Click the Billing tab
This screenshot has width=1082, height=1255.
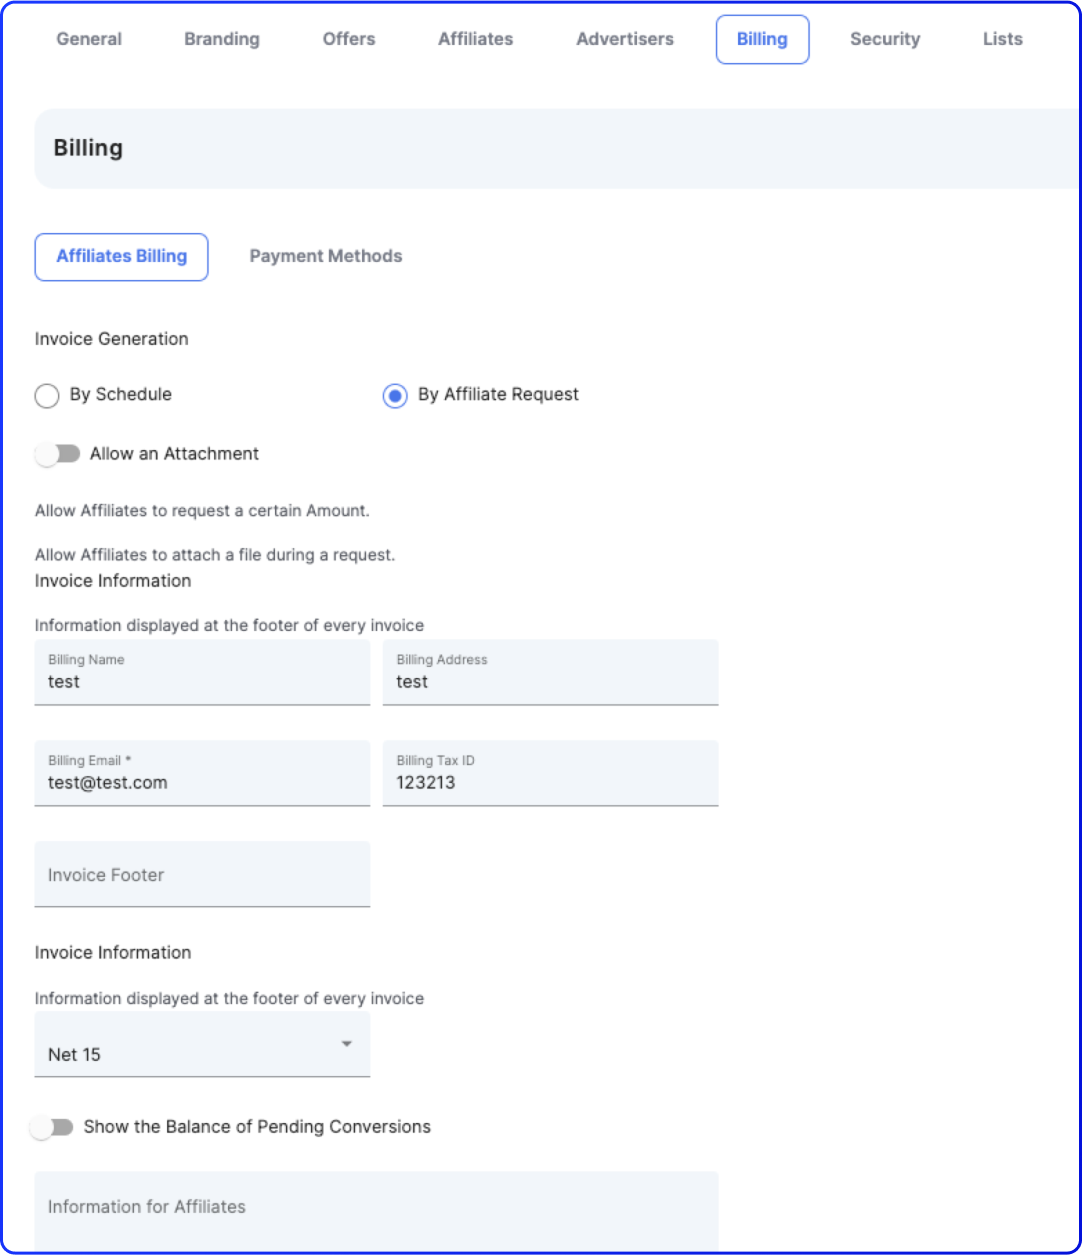(x=762, y=39)
